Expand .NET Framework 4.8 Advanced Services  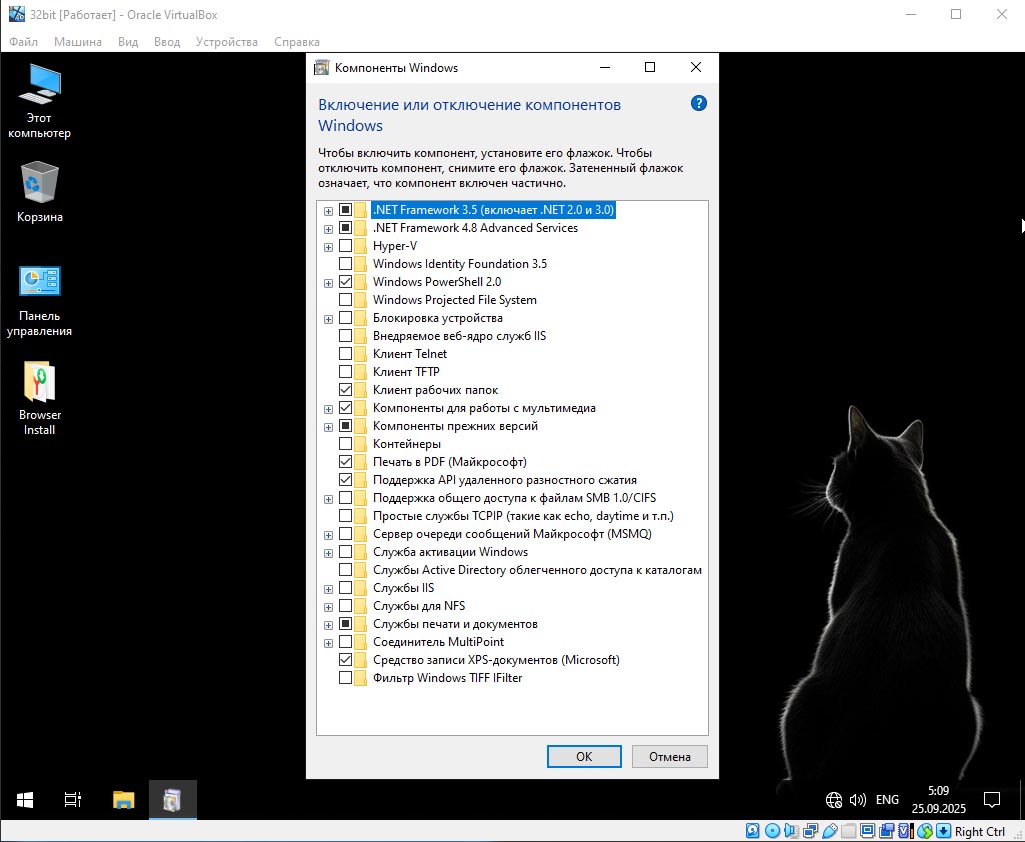328,229
